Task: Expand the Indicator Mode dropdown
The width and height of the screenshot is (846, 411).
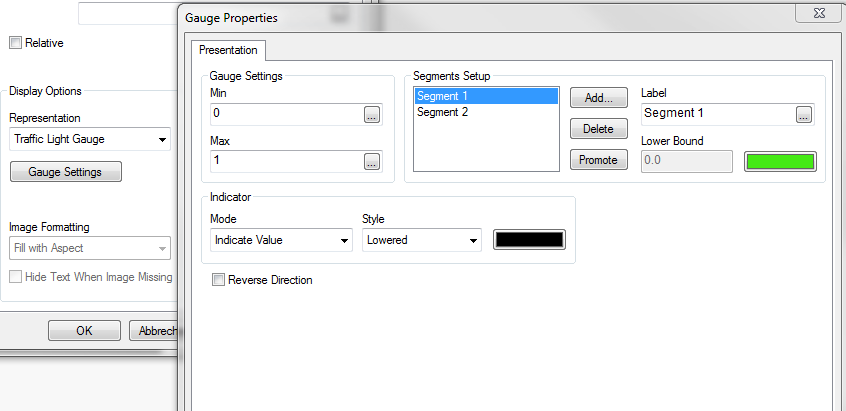Action: click(x=281, y=240)
